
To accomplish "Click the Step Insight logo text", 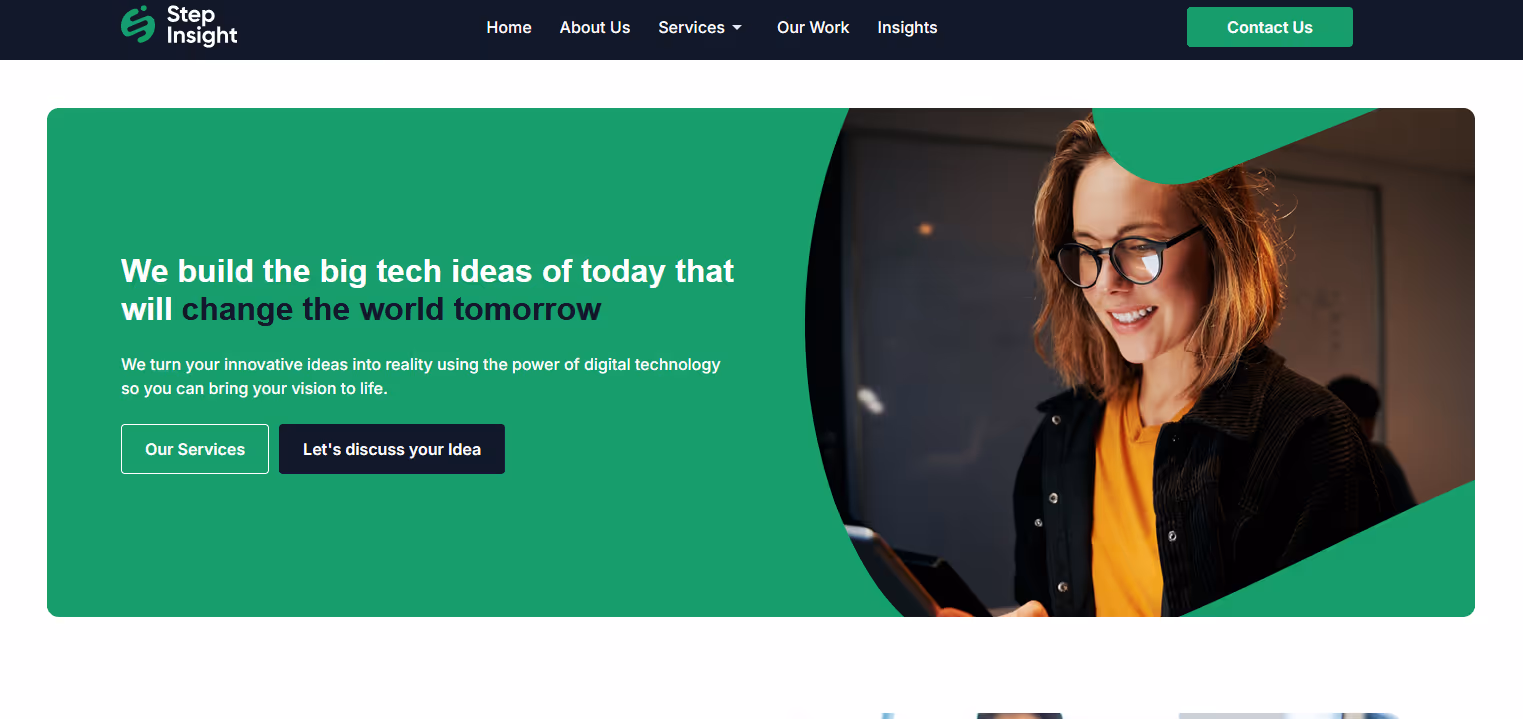I will (x=202, y=25).
